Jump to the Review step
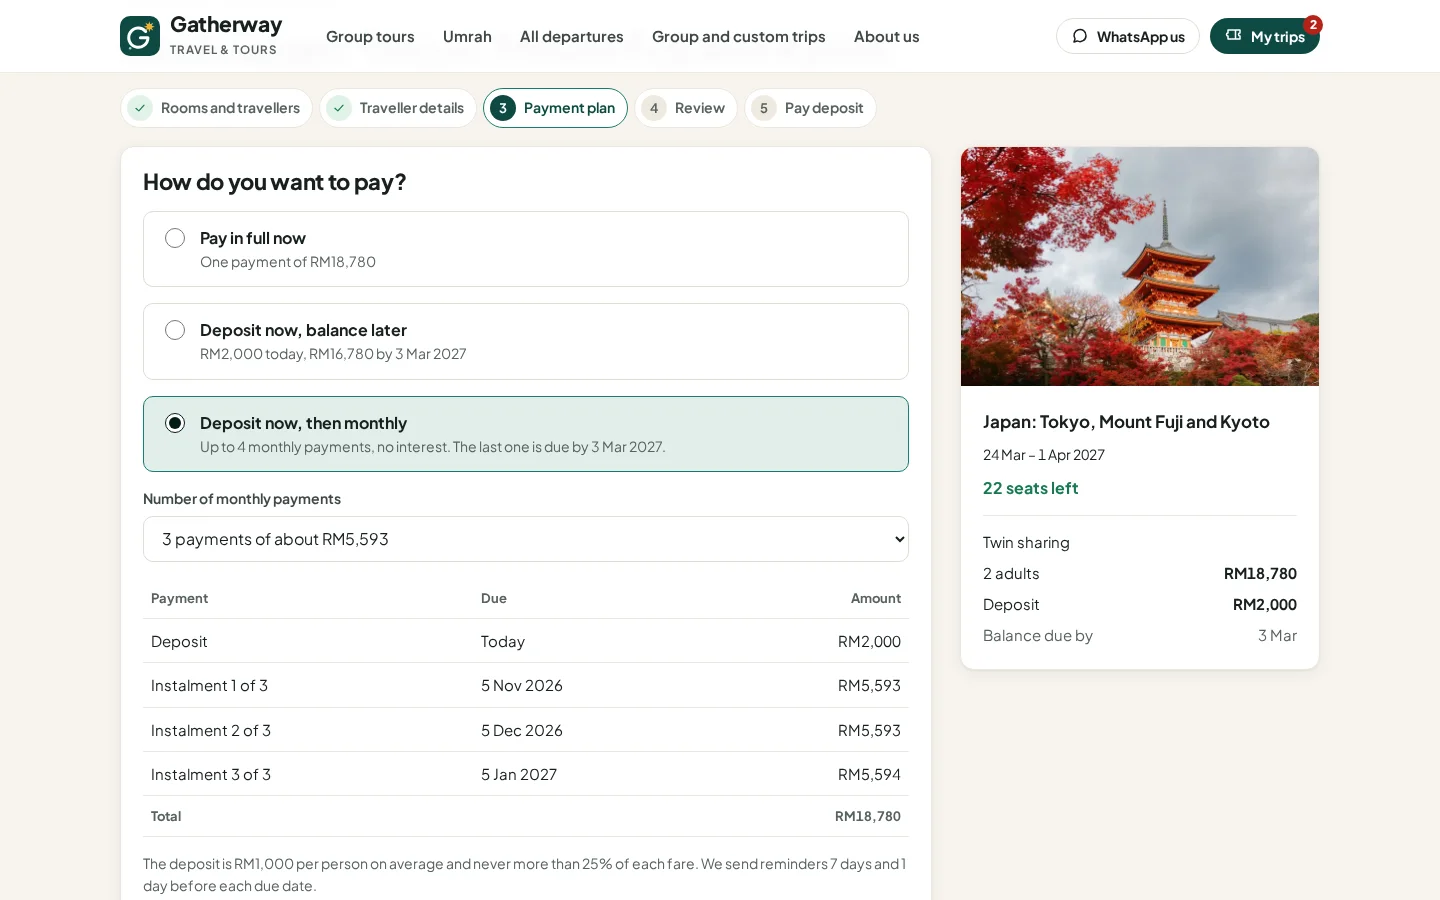Image resolution: width=1440 pixels, height=900 pixels. pyautogui.click(x=686, y=108)
